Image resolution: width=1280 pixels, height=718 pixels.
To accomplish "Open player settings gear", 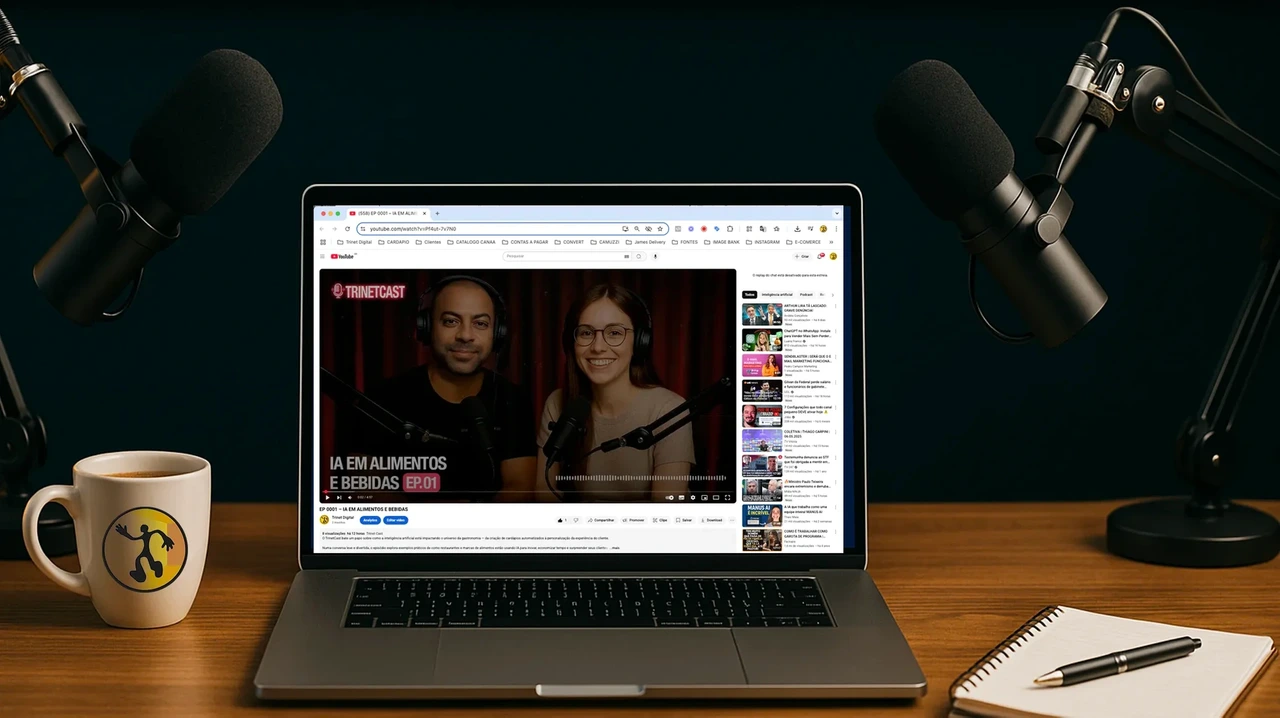I will pos(693,497).
